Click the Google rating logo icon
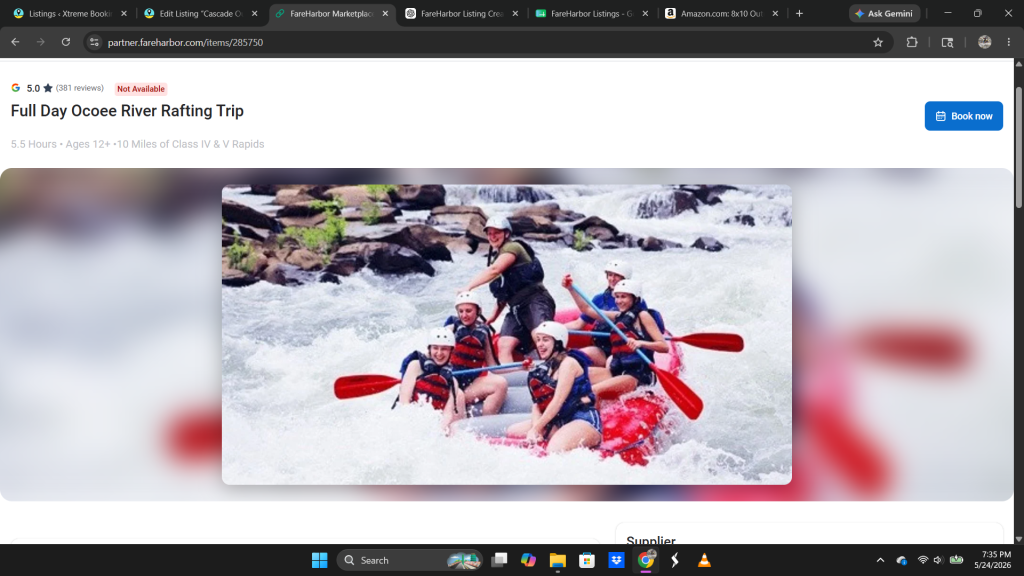 [16, 88]
